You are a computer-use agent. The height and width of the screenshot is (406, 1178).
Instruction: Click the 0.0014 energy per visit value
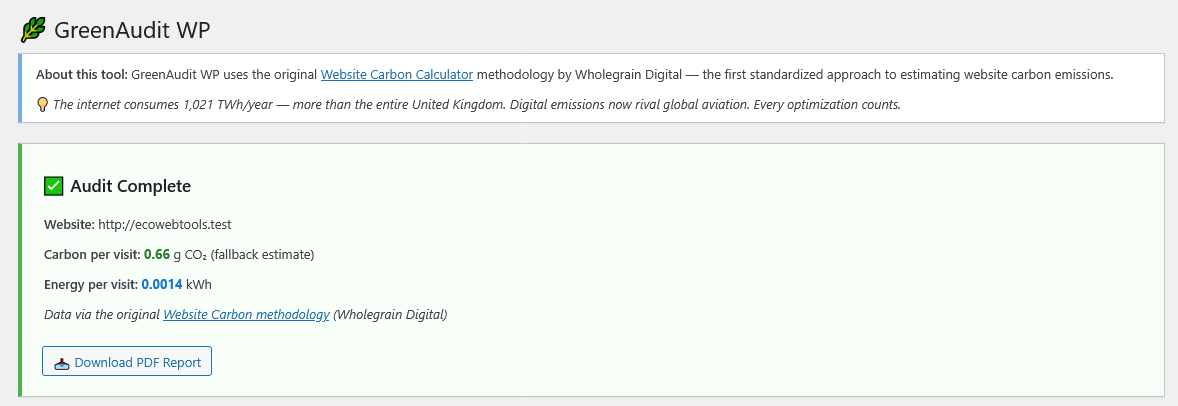click(162, 284)
